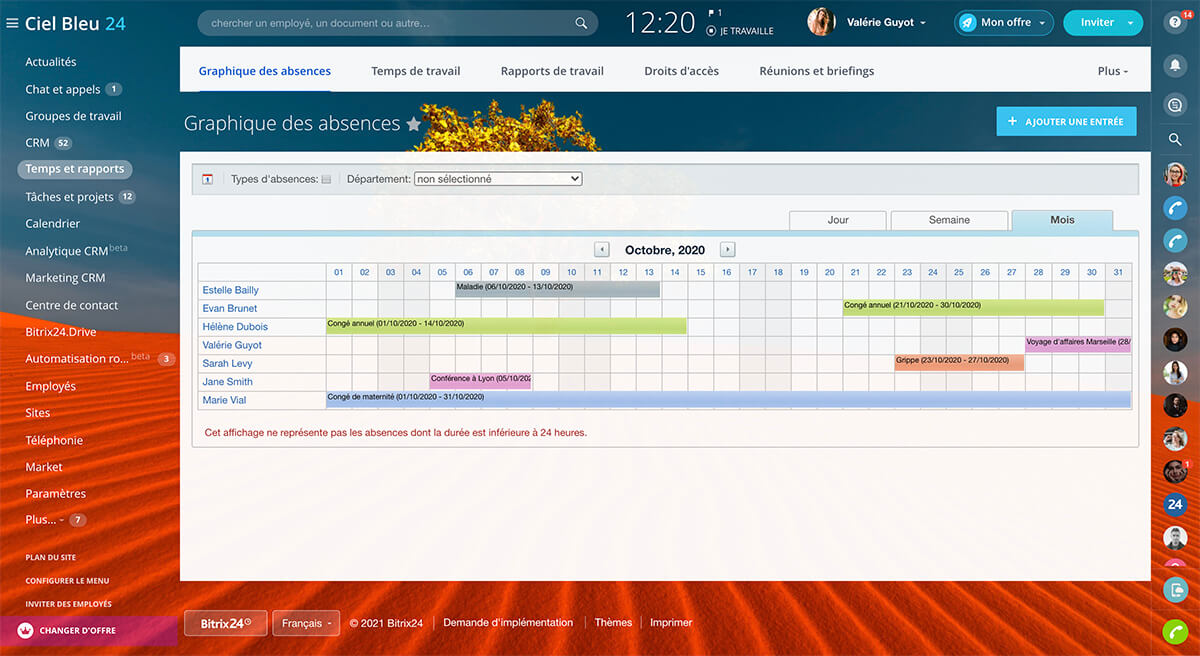Click the search magnifier in top search bar
This screenshot has height=656, width=1200.
coord(581,23)
